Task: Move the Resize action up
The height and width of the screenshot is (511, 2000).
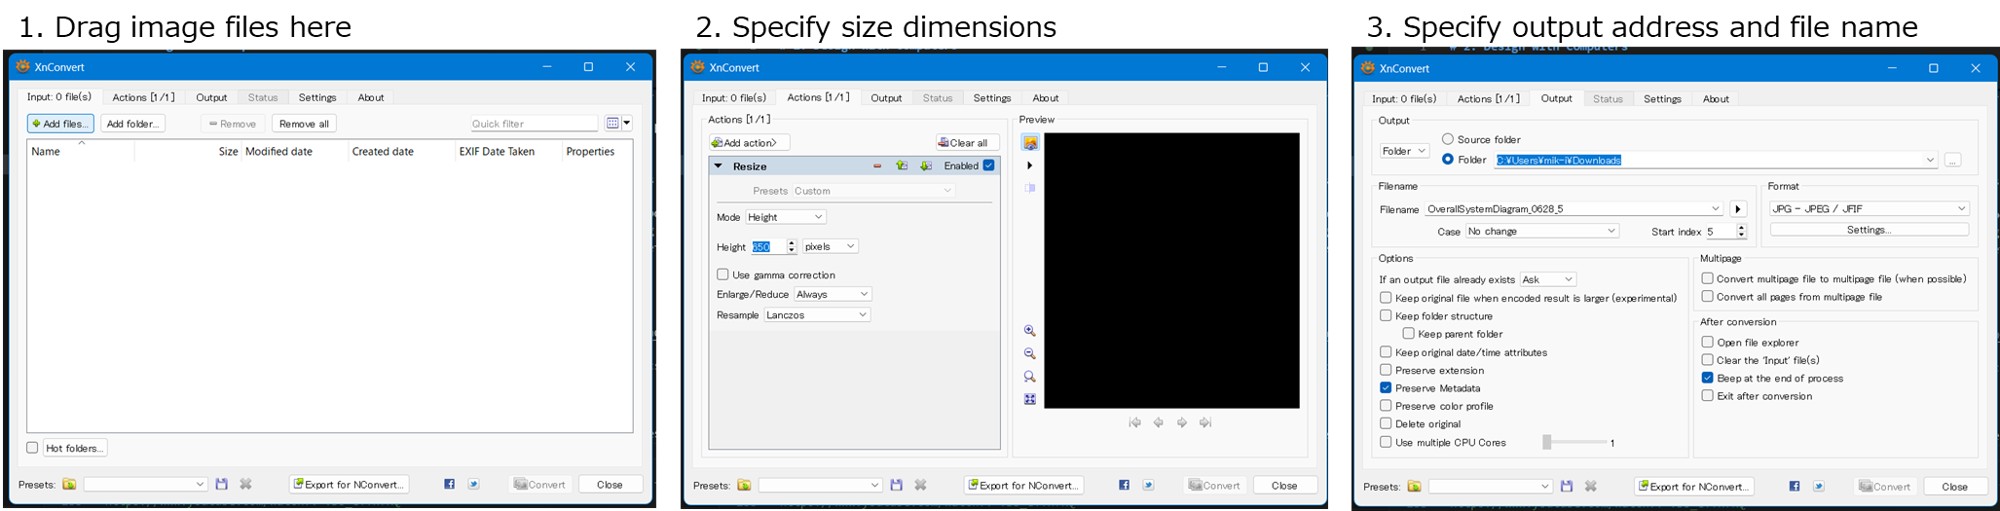Action: click(902, 166)
